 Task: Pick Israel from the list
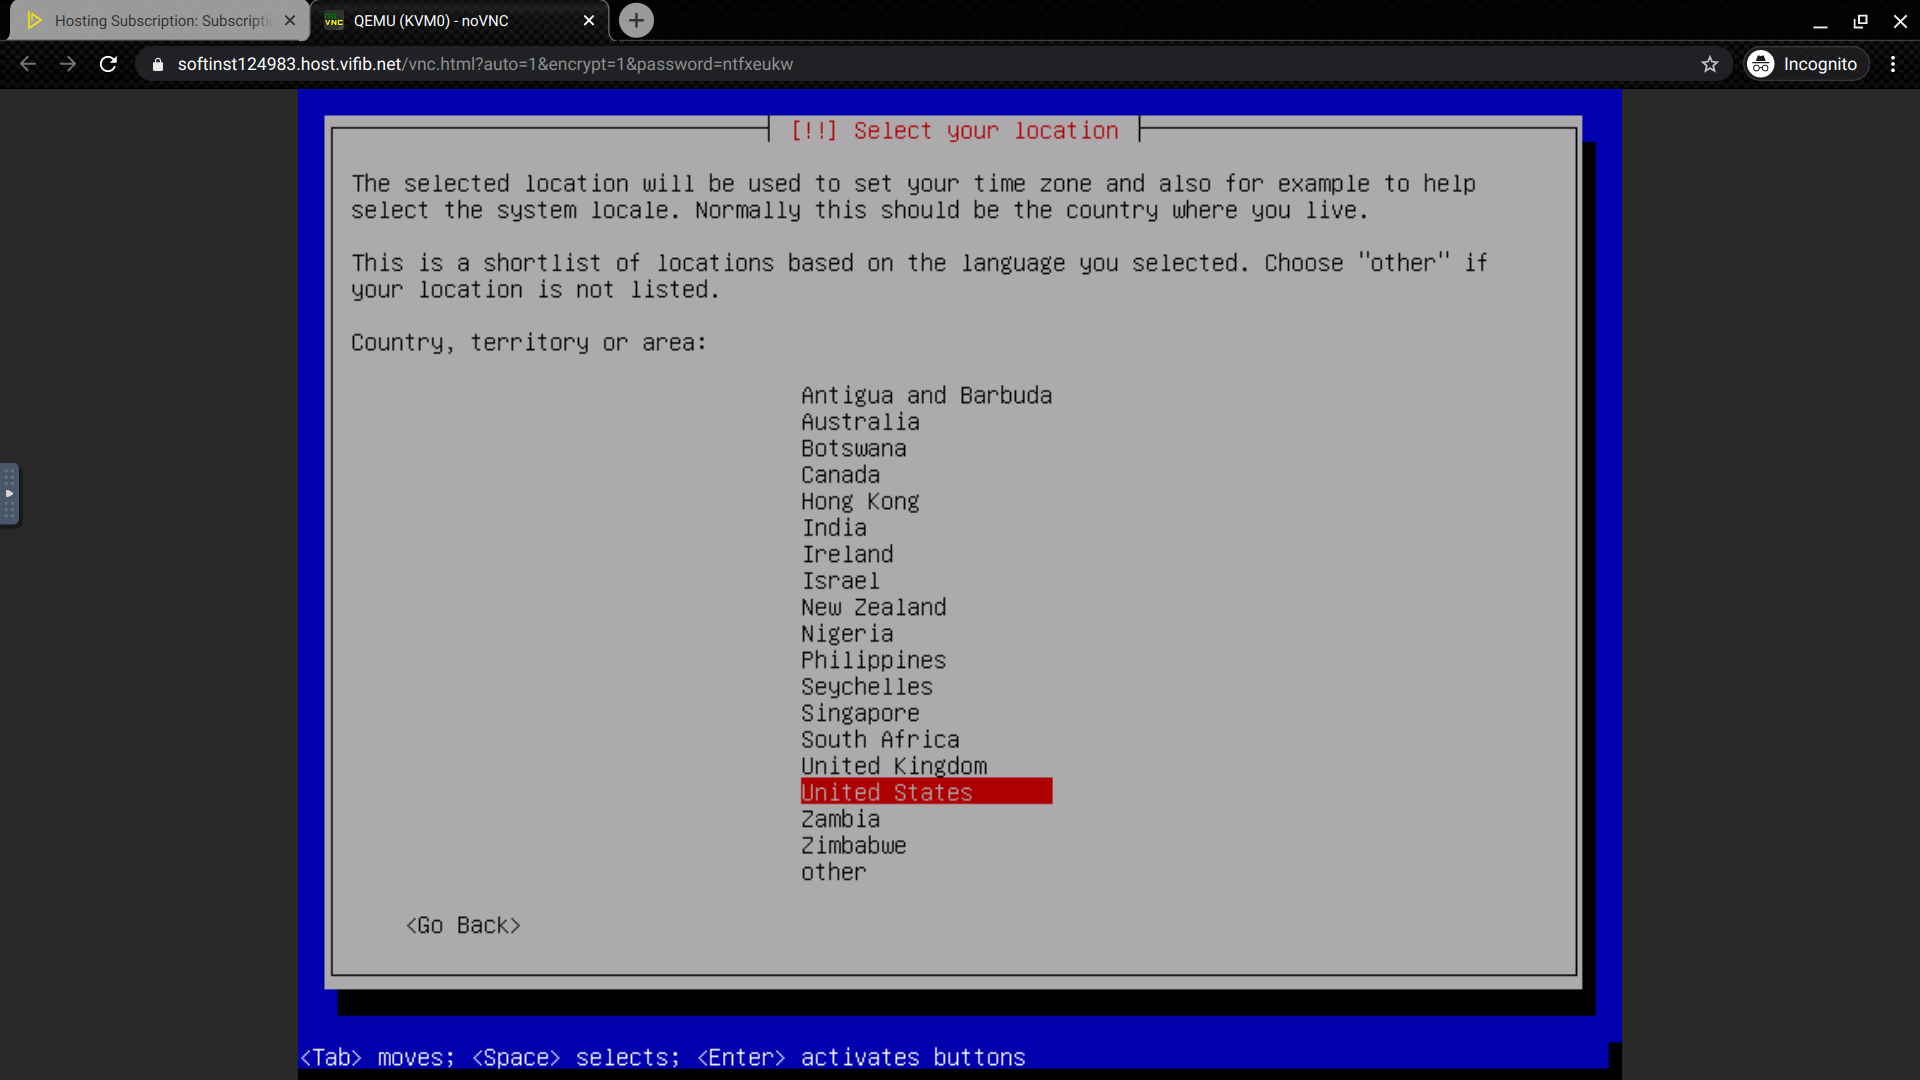tap(840, 581)
